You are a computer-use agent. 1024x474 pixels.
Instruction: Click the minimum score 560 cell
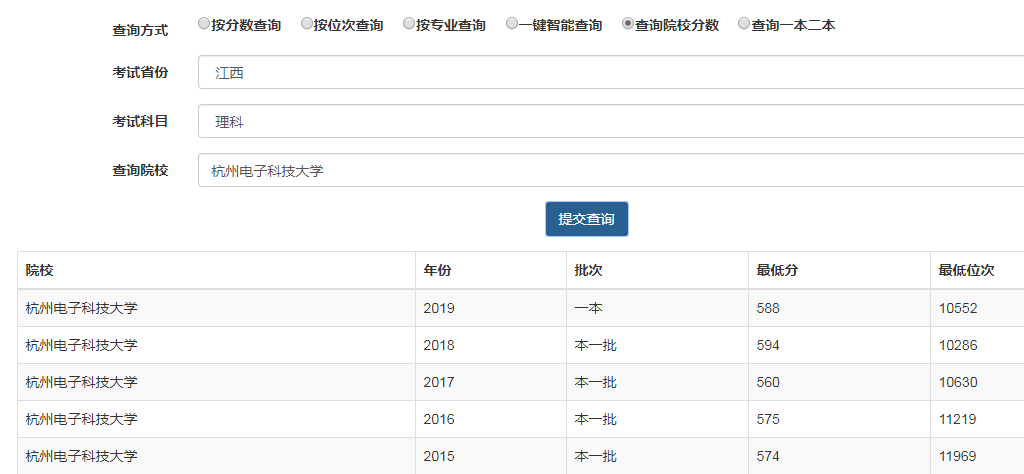coord(839,382)
